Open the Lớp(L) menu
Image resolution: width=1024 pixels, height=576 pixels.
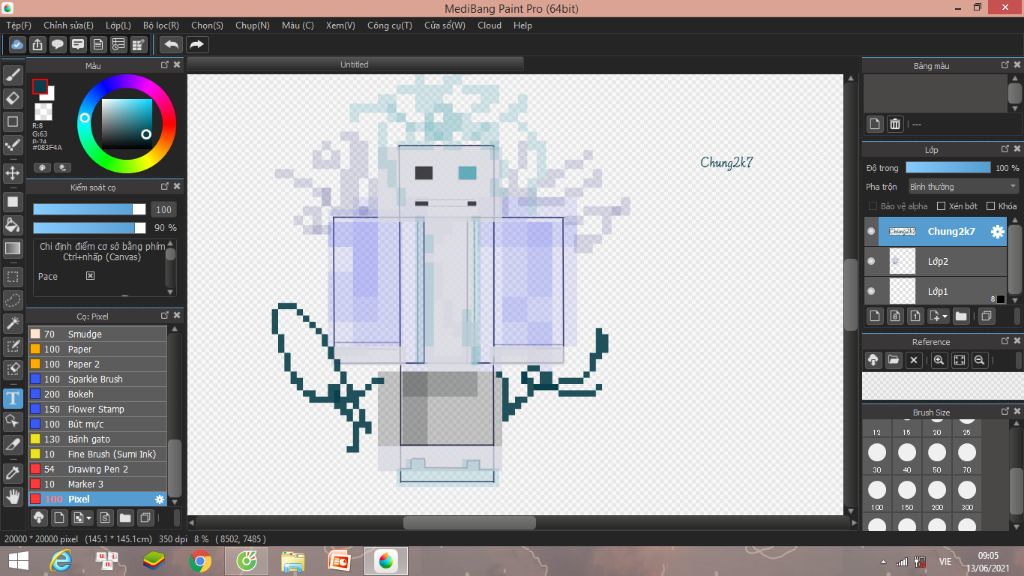pos(118,25)
